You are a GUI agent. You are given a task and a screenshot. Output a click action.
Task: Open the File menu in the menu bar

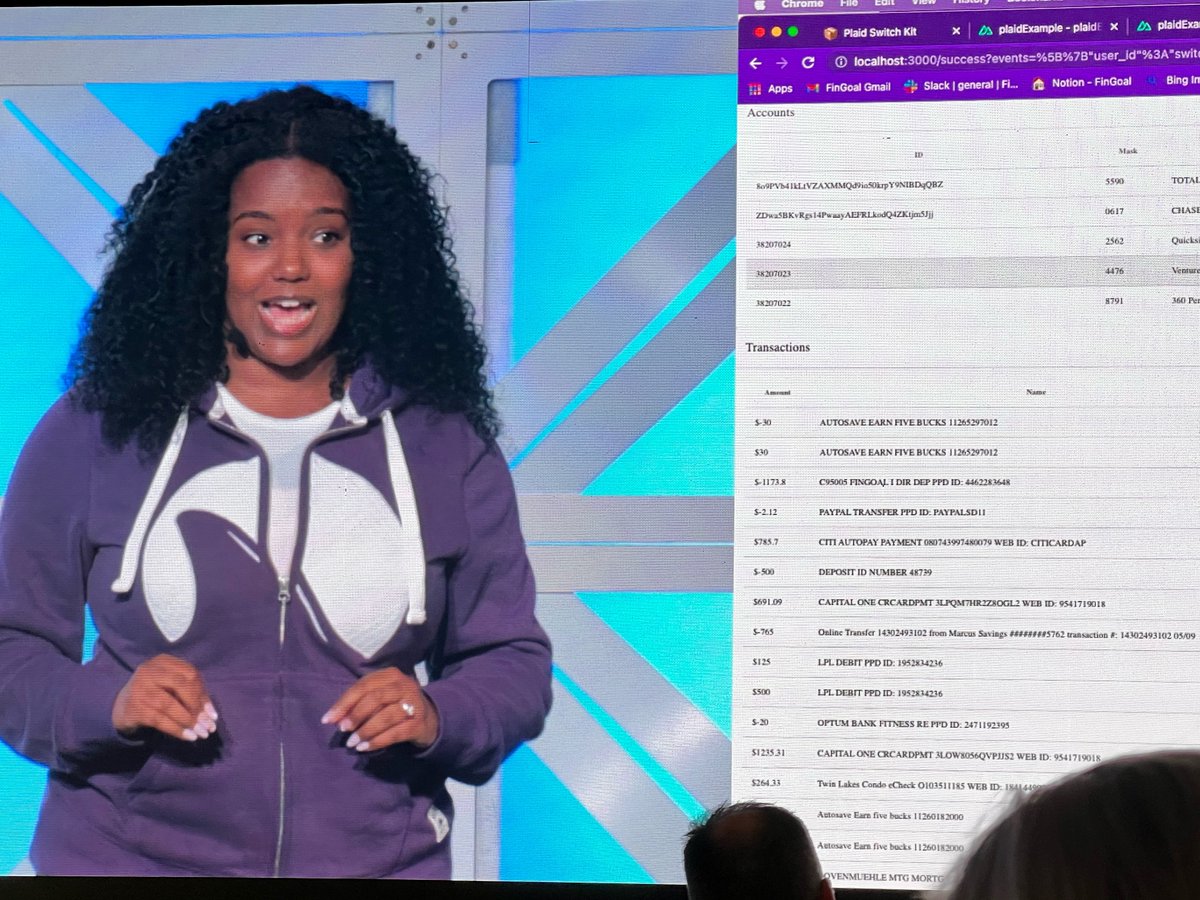[851, 4]
